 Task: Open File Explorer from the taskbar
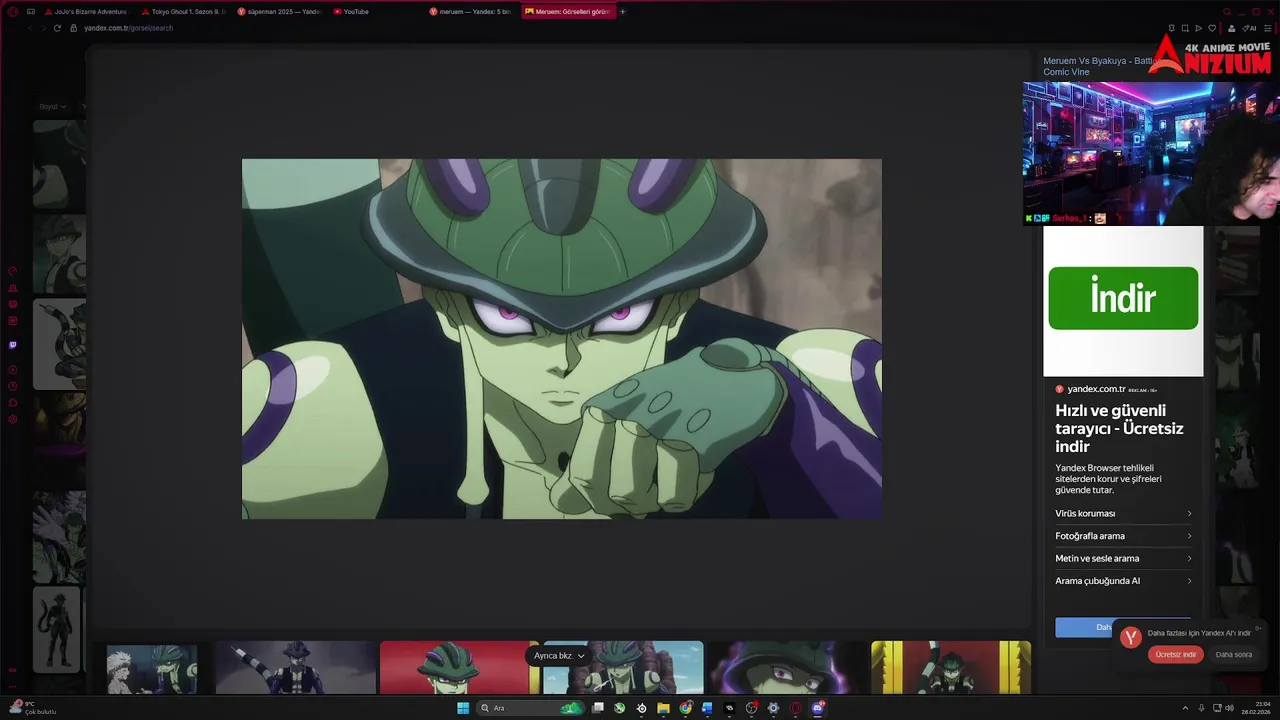[663, 708]
